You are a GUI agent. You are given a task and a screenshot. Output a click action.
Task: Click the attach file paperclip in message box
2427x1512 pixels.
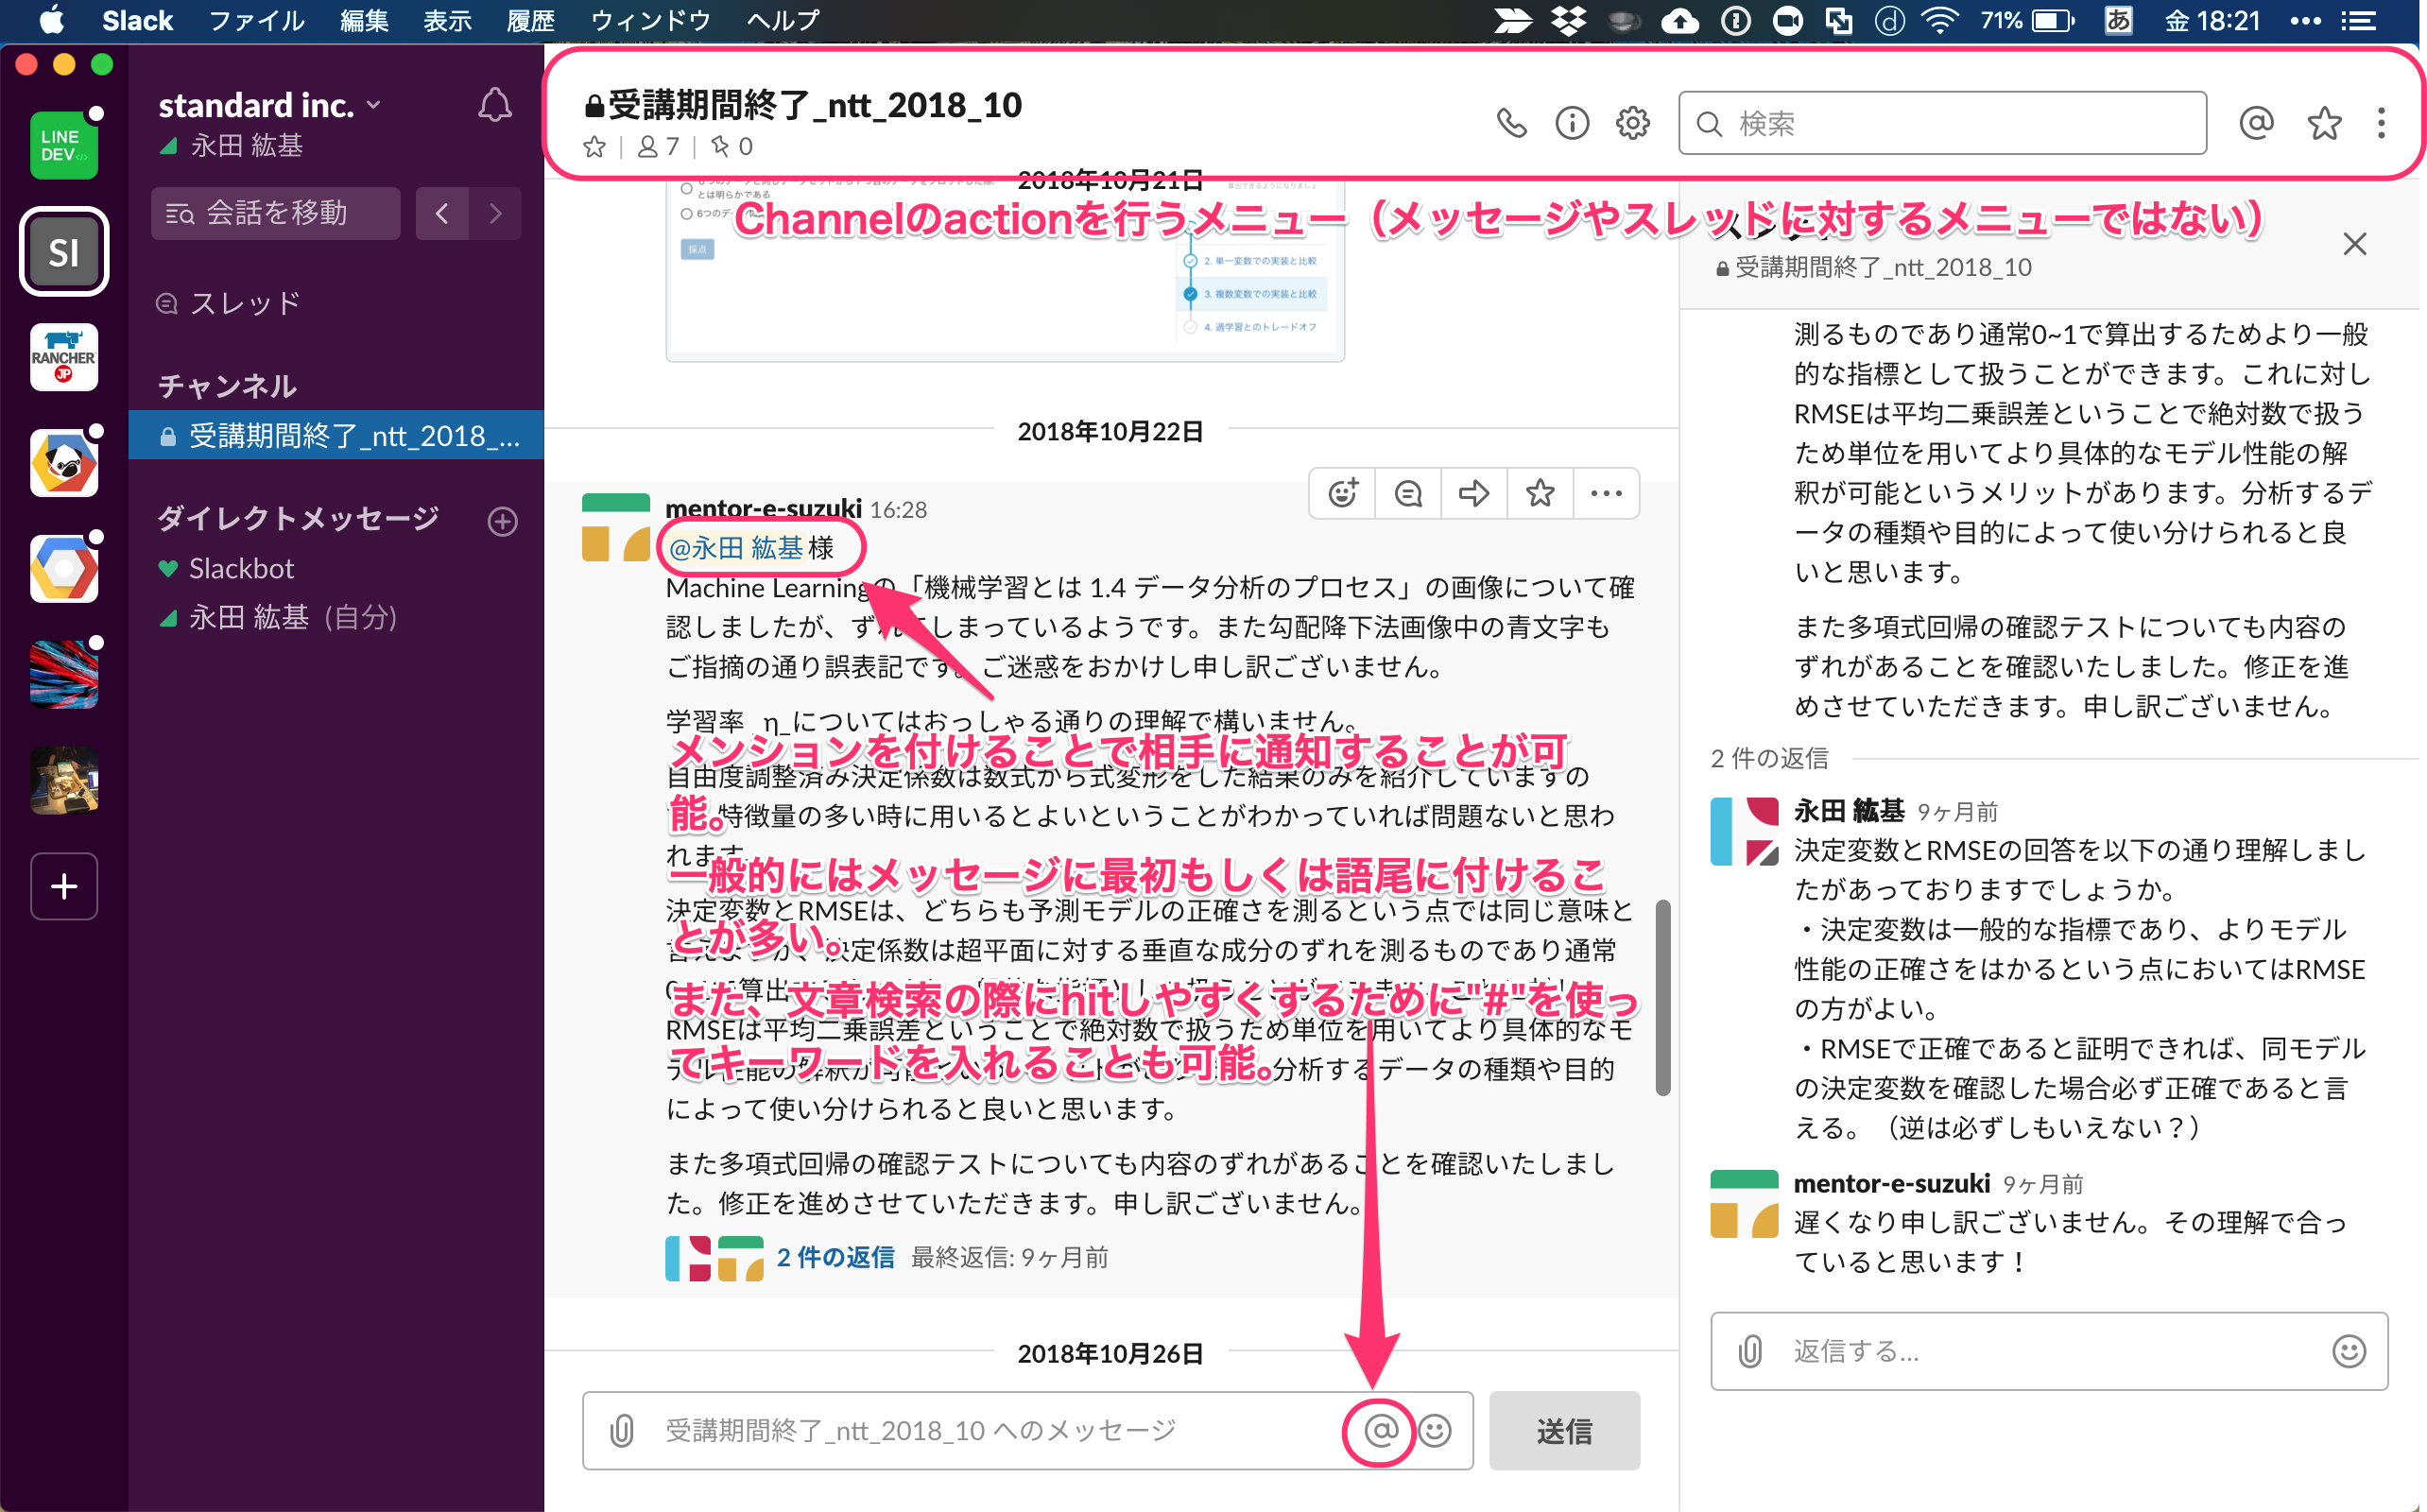tap(621, 1430)
